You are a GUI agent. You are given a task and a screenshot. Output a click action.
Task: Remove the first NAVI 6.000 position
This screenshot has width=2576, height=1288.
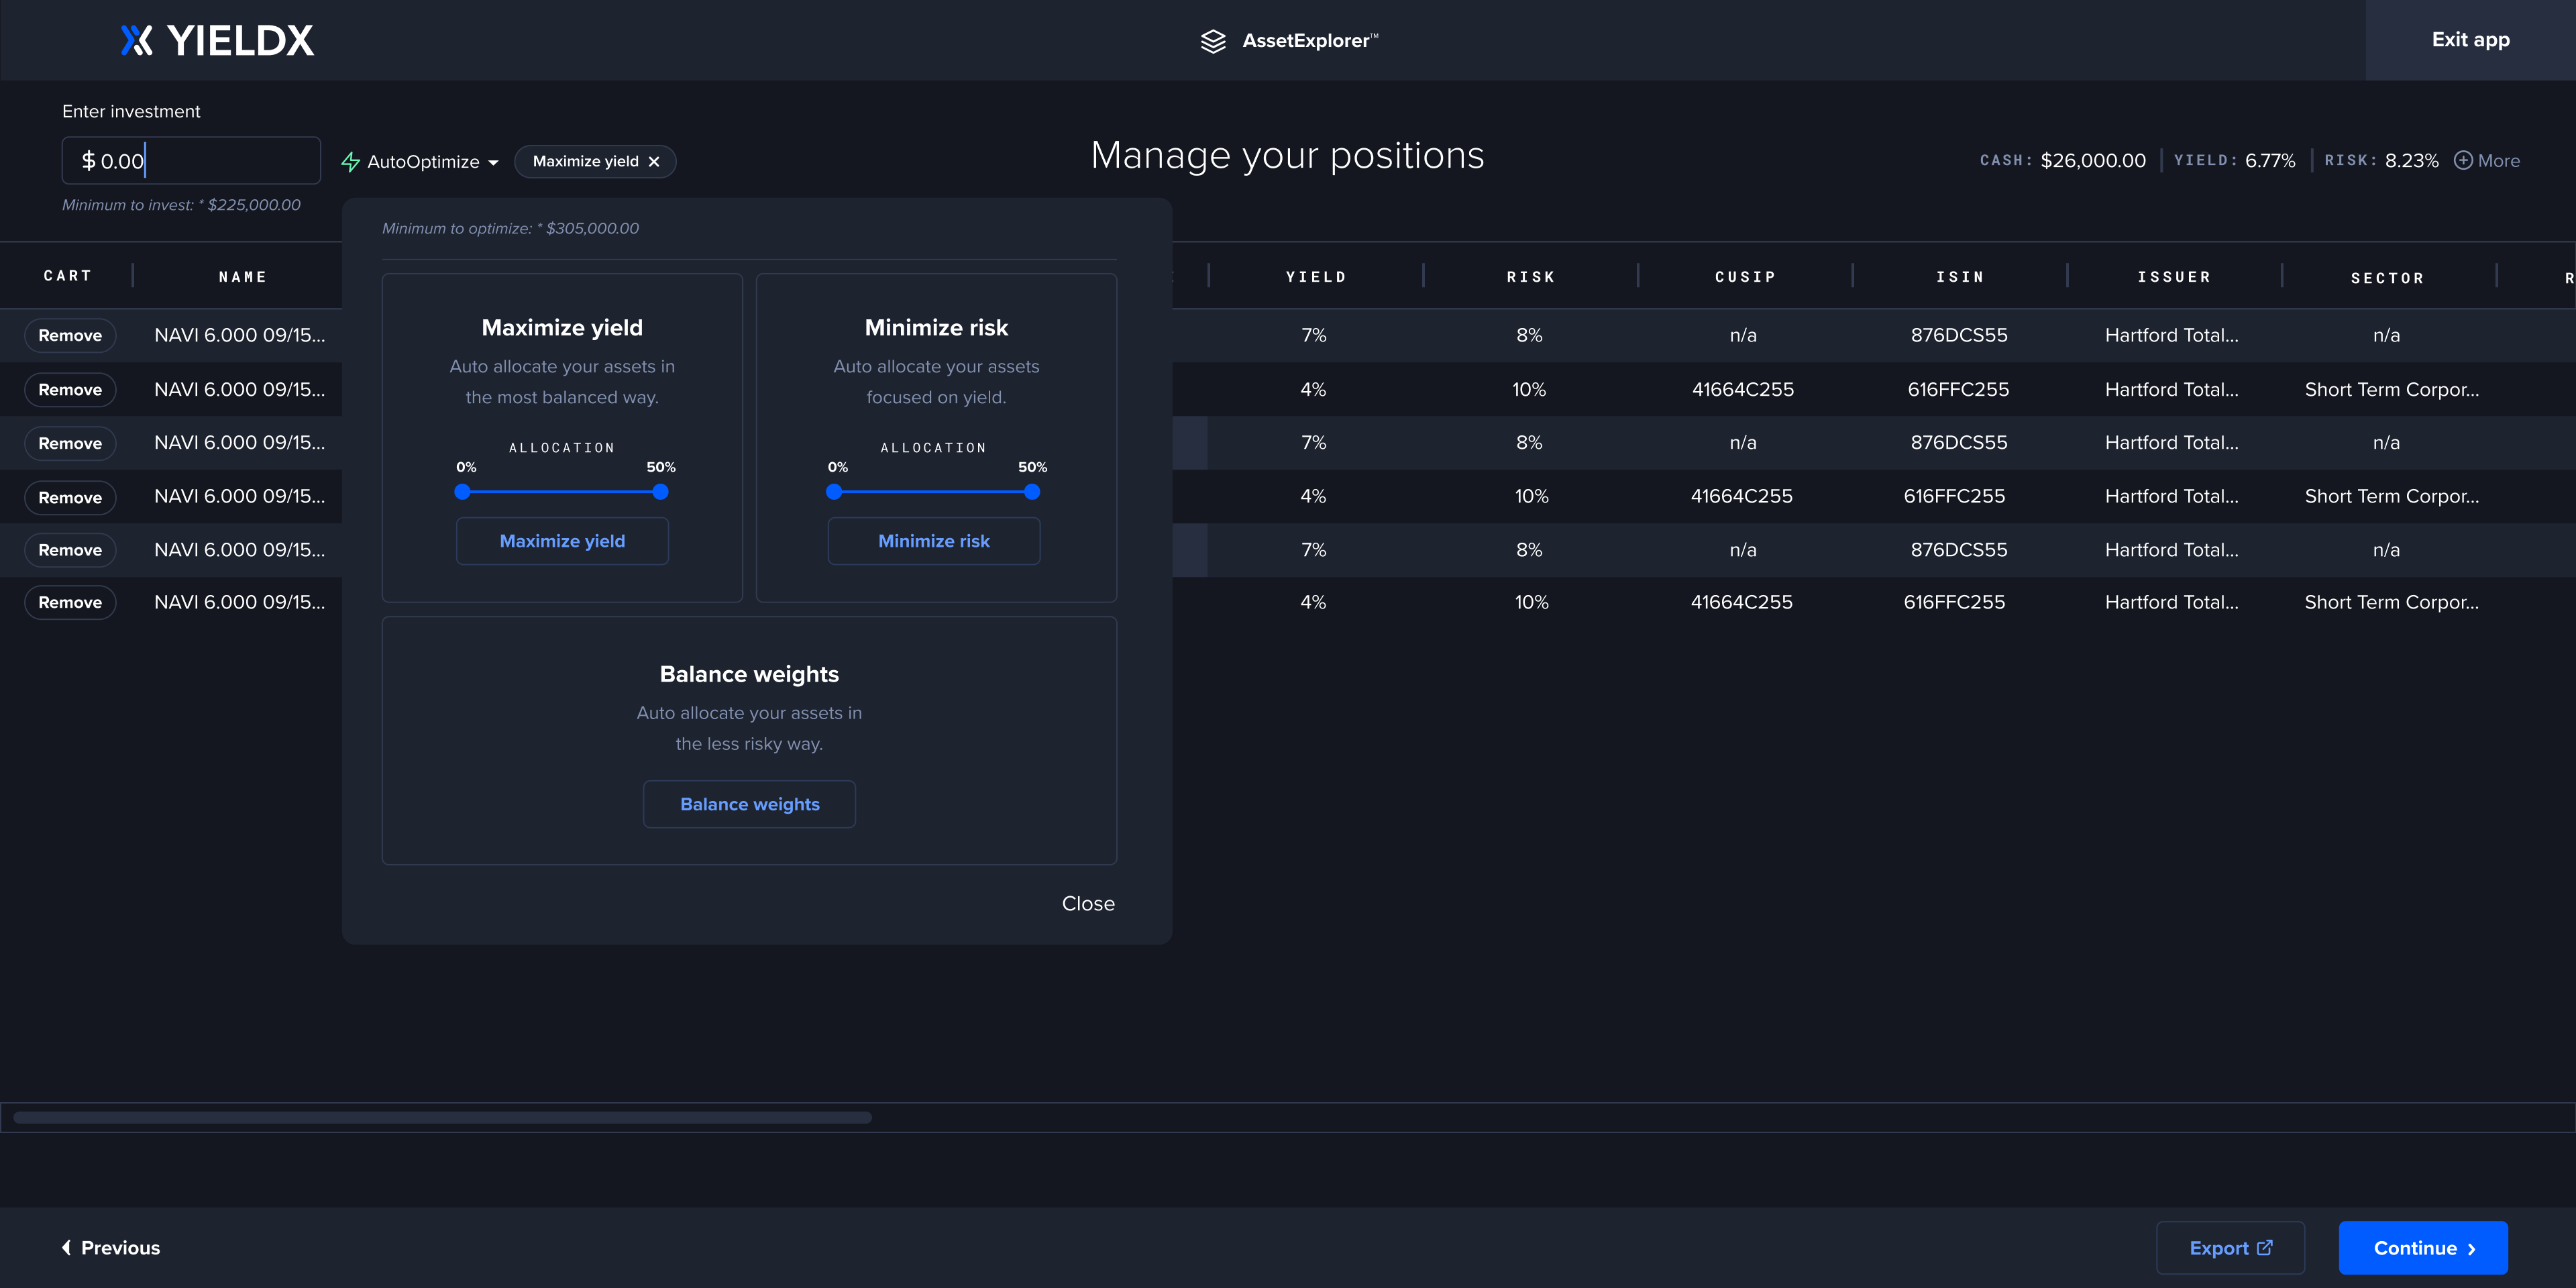coord(70,335)
